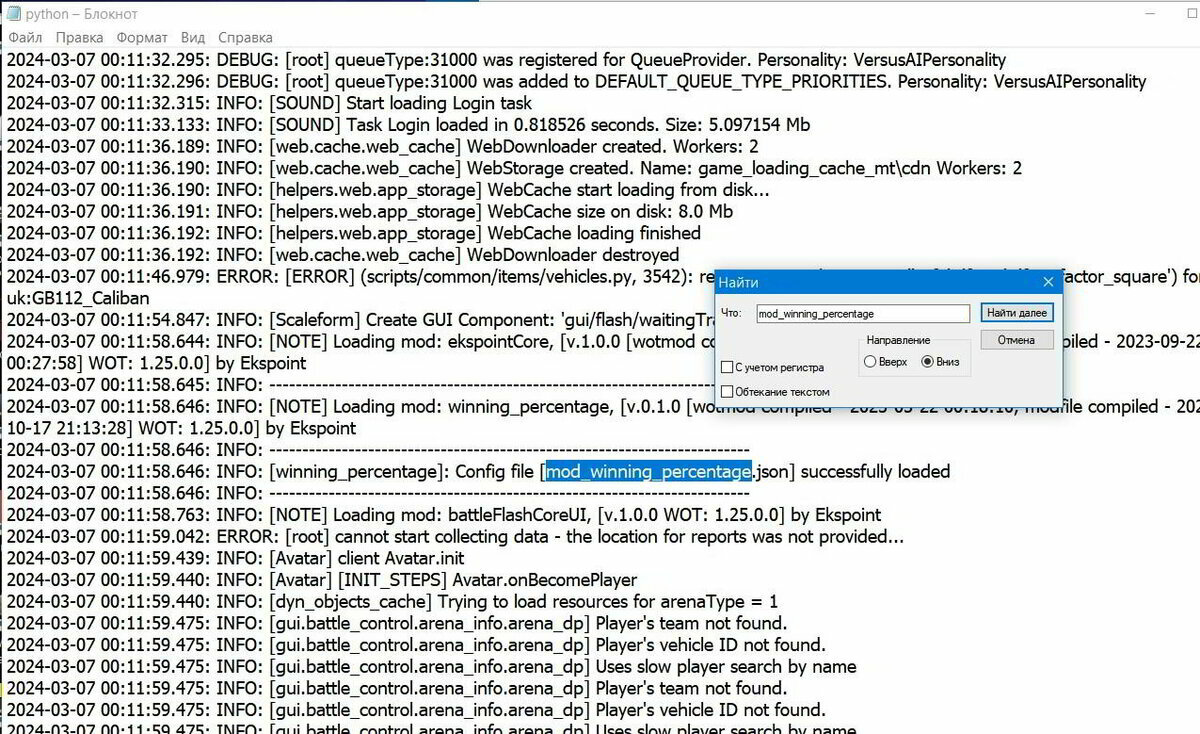Open the Справка menu

pos(245,38)
